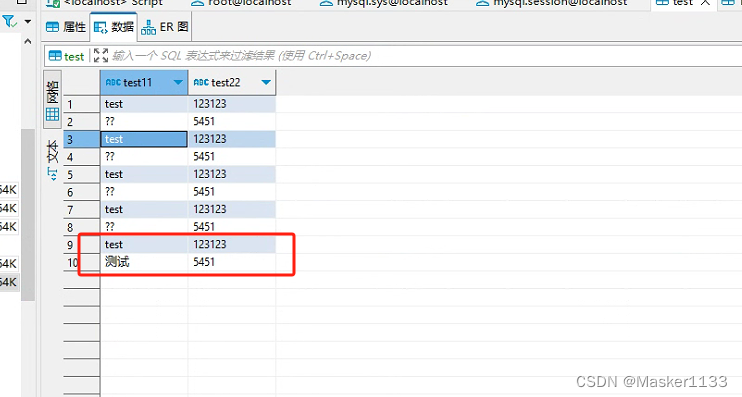Viewport: 742px width, 397px height.
Task: Click the 5451 cell in row 4
Action: pyautogui.click(x=232, y=157)
